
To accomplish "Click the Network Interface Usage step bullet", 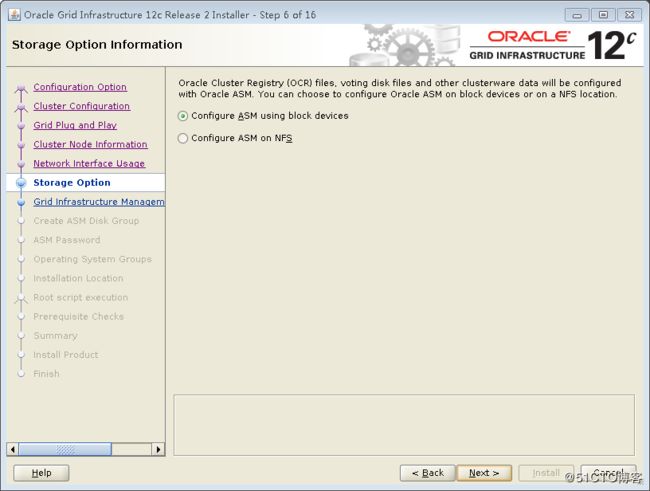I will pyautogui.click(x=21, y=164).
